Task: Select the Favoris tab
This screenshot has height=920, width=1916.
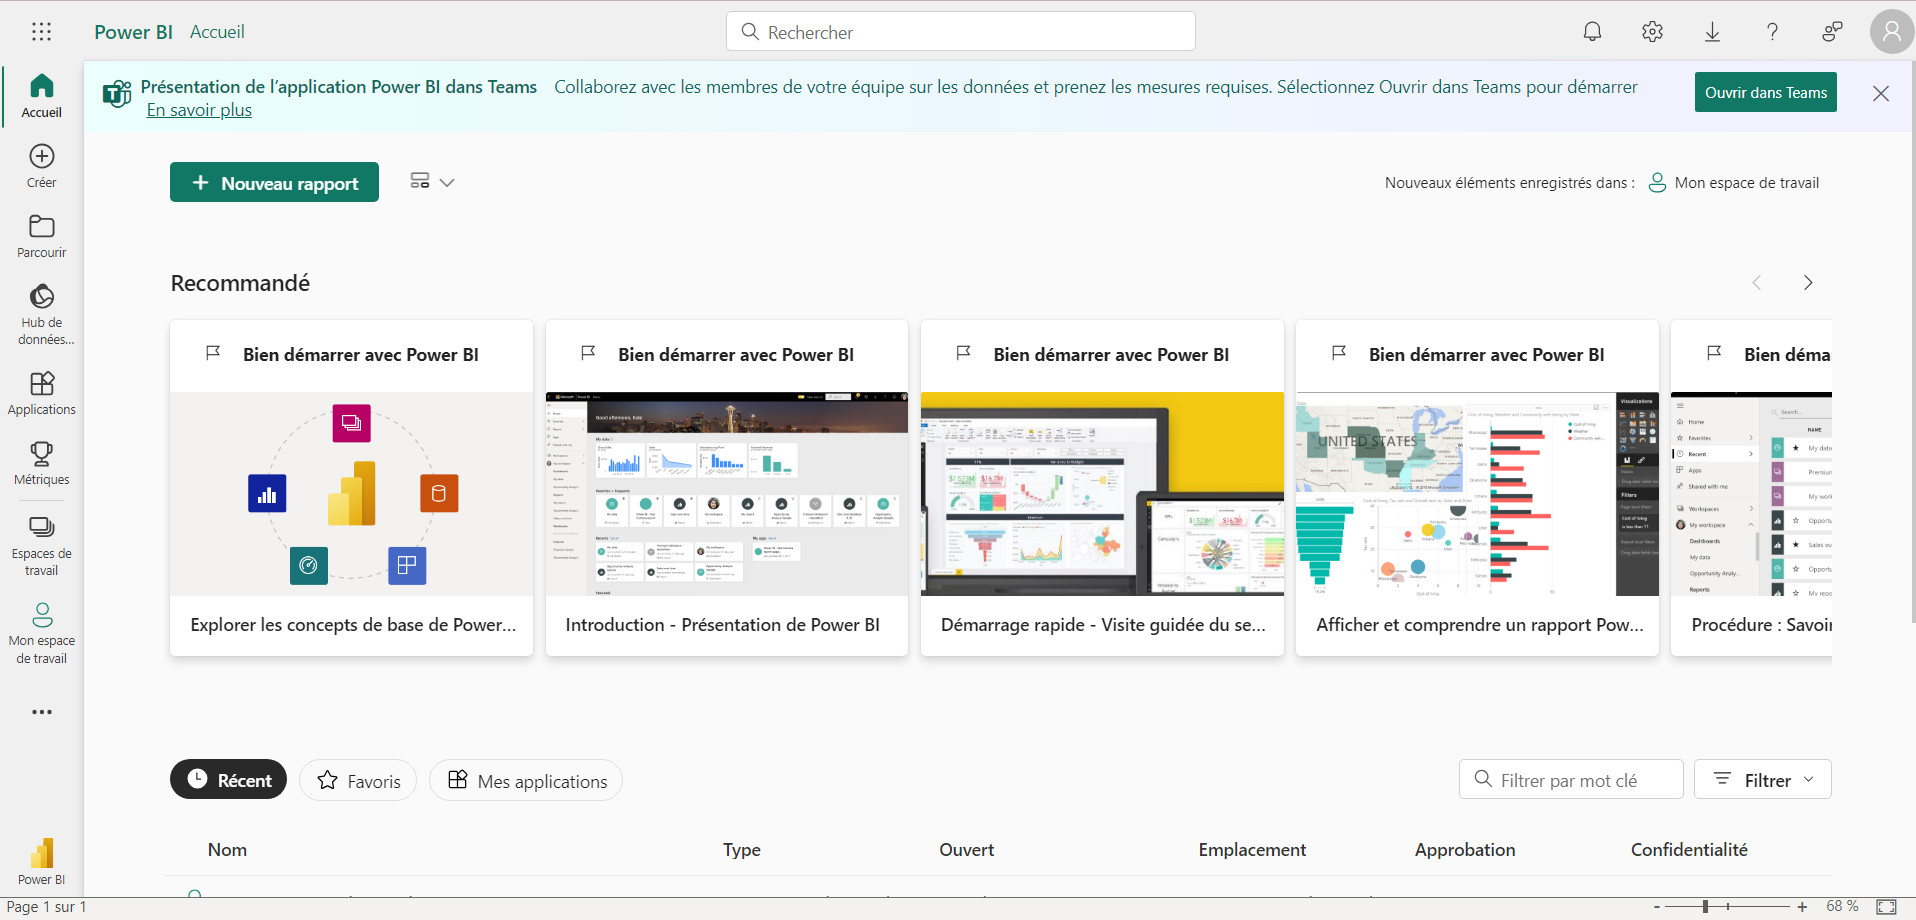Action: click(358, 780)
